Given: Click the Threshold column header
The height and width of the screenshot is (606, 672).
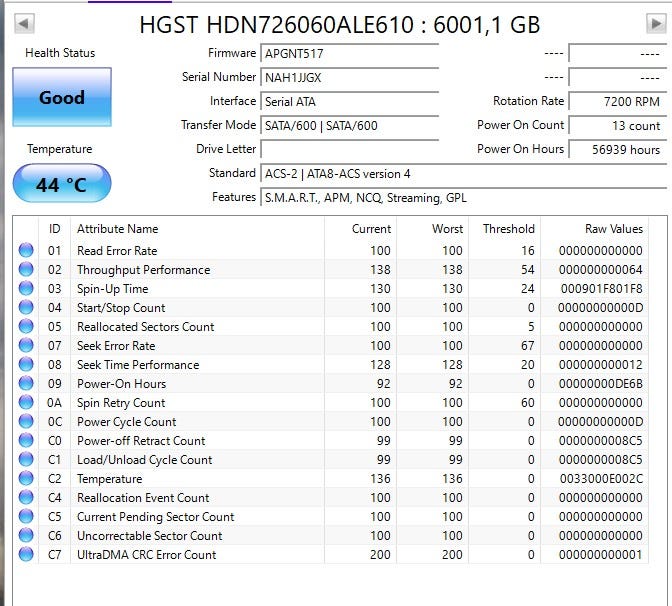Looking at the screenshot, I should point(504,229).
